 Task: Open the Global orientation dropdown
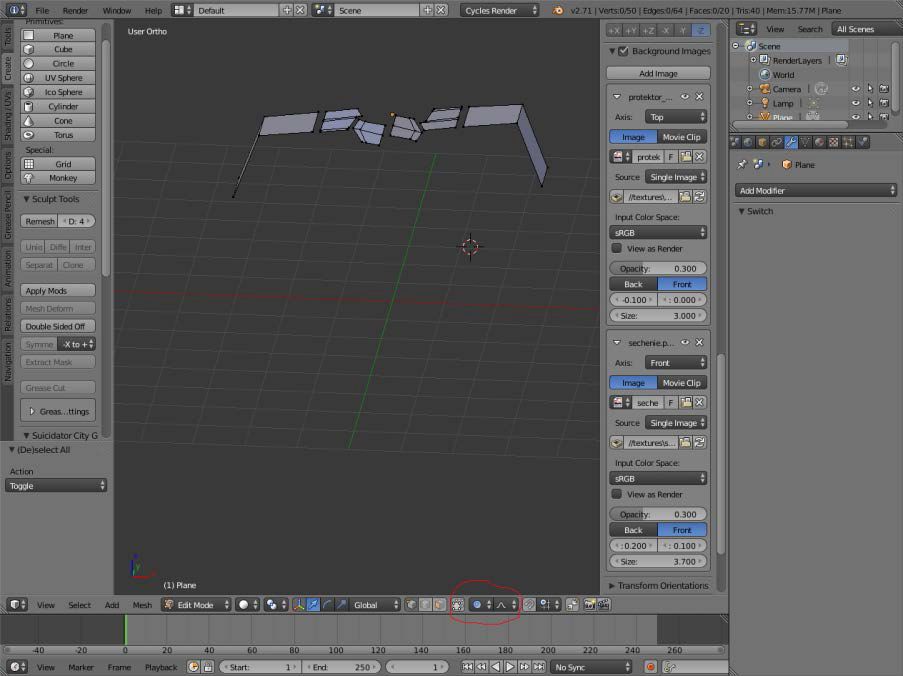(375, 605)
